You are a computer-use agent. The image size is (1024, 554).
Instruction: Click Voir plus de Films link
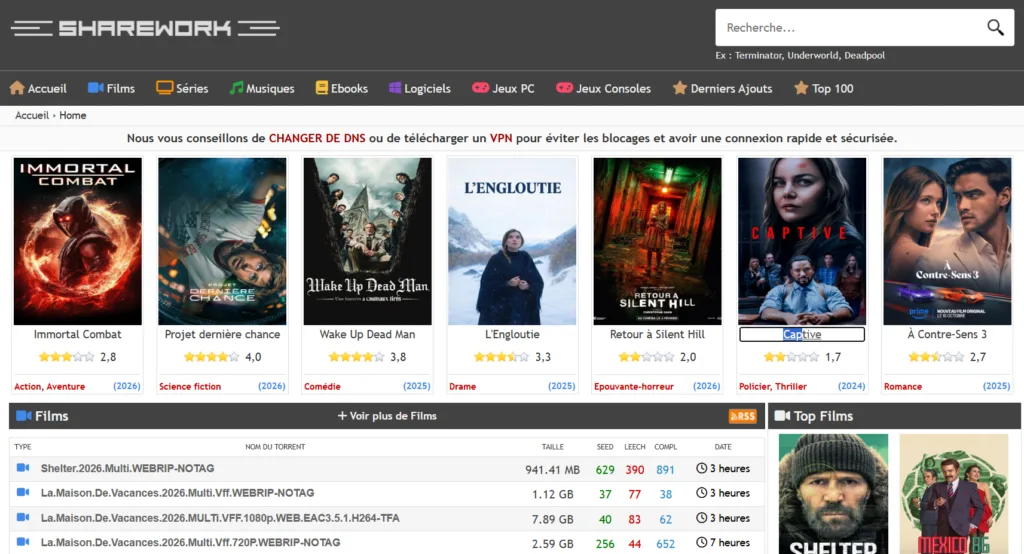(x=387, y=416)
